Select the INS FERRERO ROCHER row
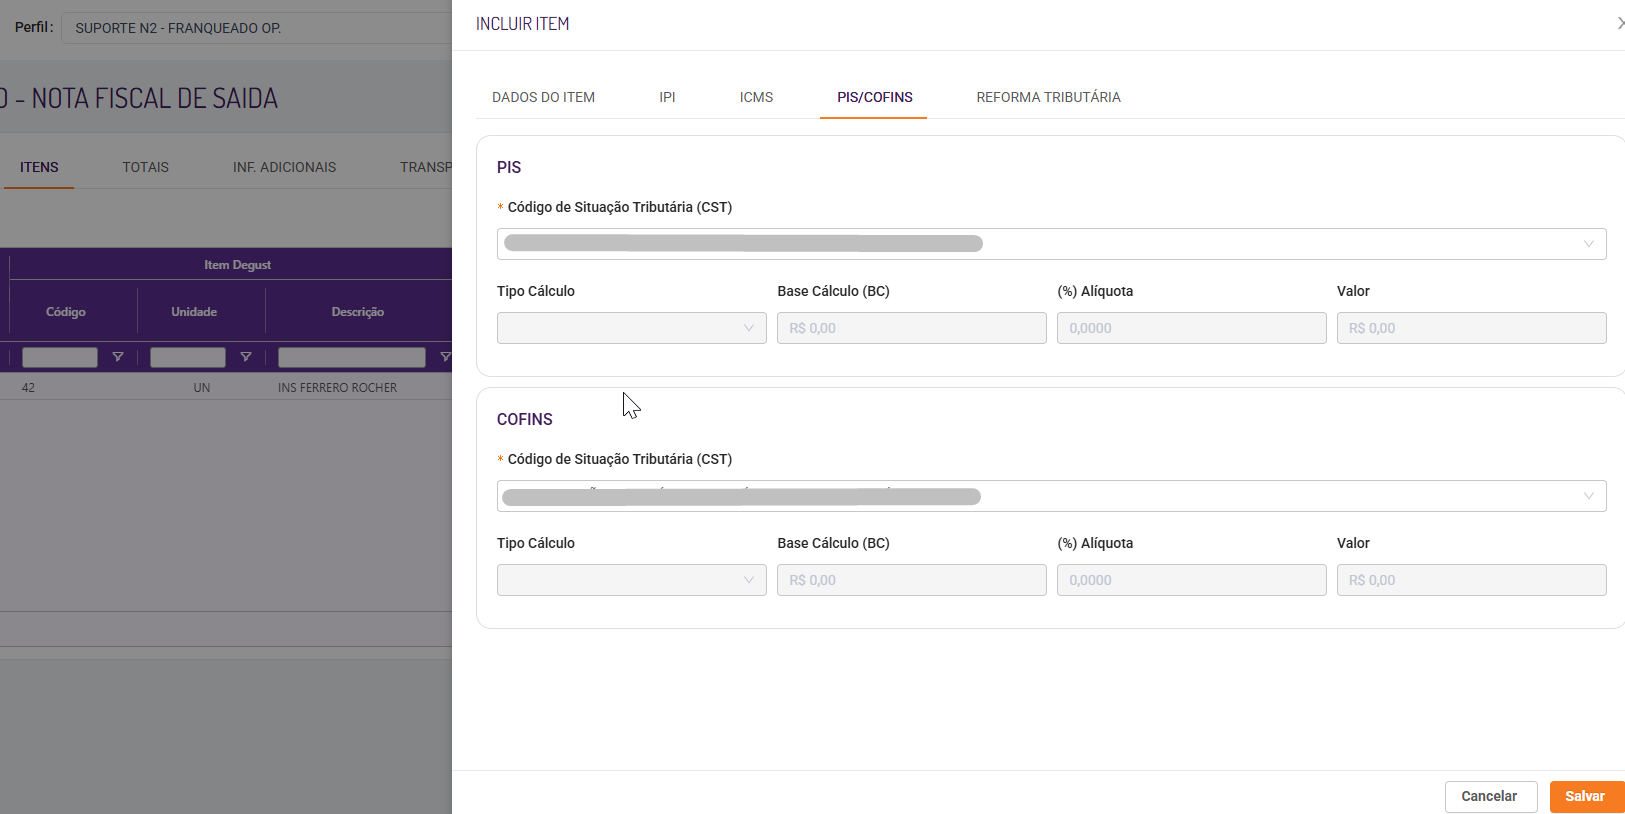 (337, 388)
